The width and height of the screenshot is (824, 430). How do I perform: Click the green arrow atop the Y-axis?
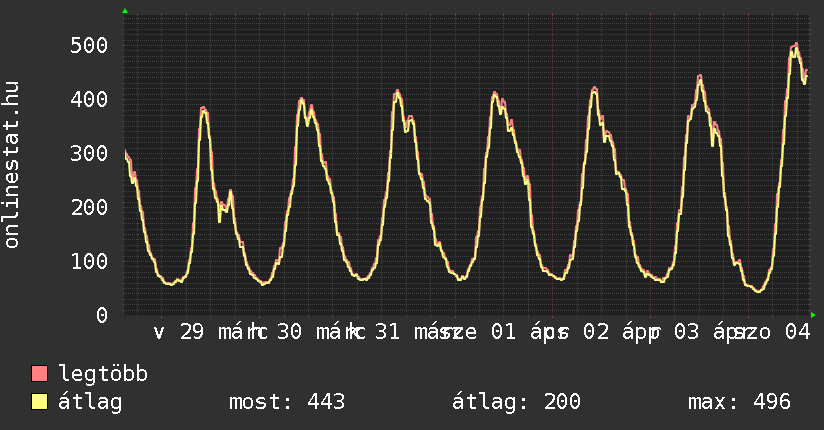[124, 11]
